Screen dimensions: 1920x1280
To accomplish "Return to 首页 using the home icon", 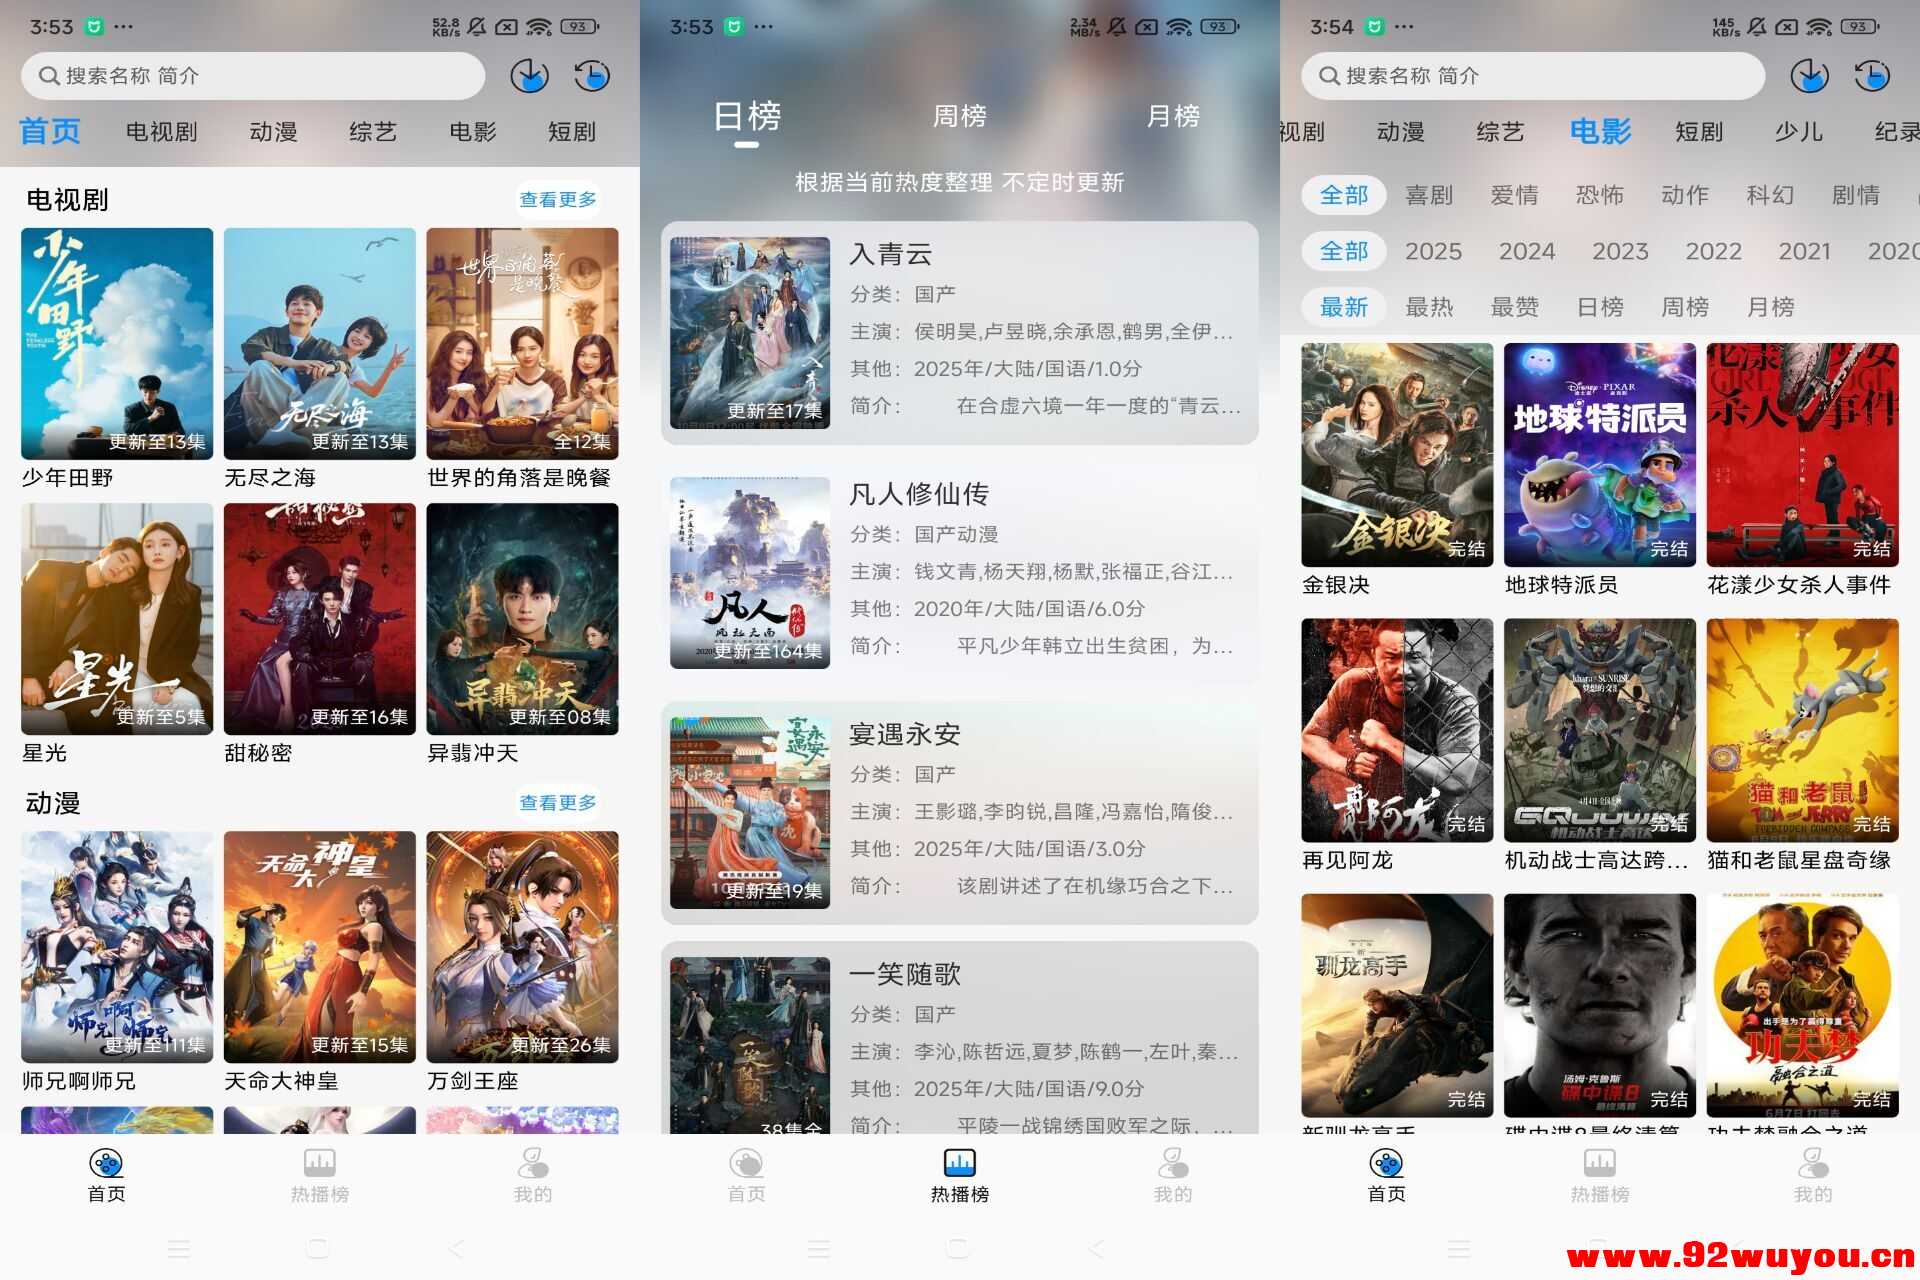I will pos(105,1175).
